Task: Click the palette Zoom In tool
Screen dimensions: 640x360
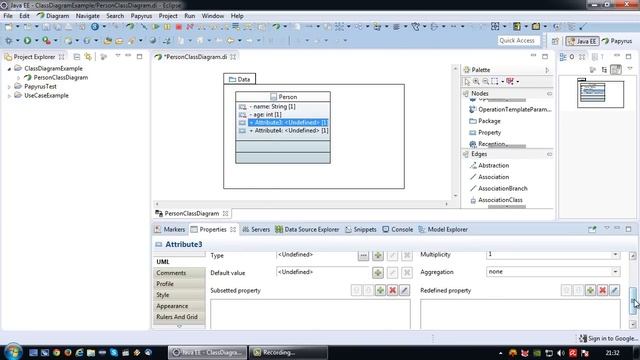Action: [x=476, y=82]
